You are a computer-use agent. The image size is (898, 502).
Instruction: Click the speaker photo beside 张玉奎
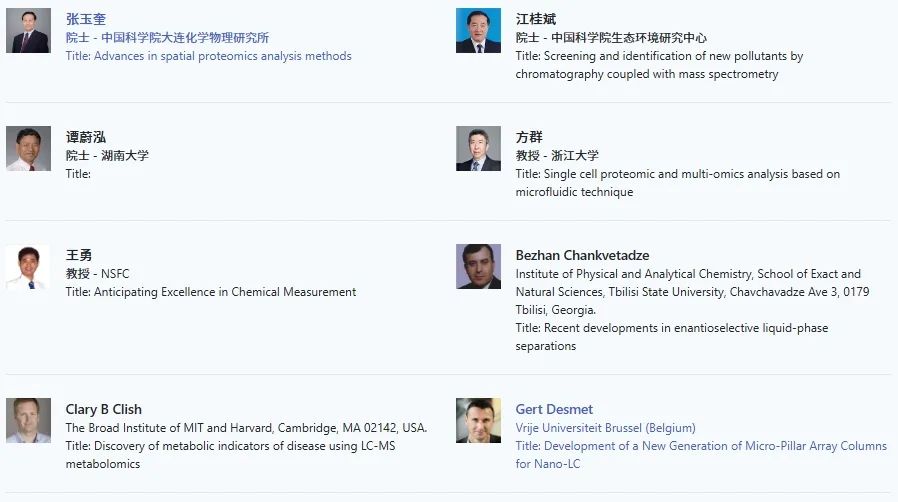coord(28,31)
